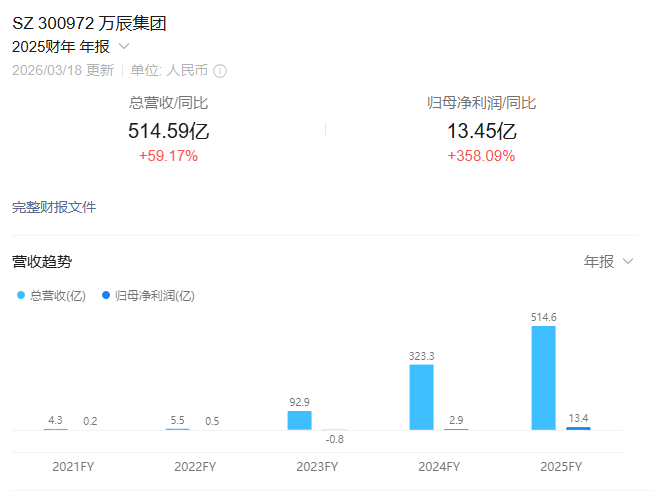
Task: Click the +358.09% net profit growth value
Action: [x=481, y=156]
